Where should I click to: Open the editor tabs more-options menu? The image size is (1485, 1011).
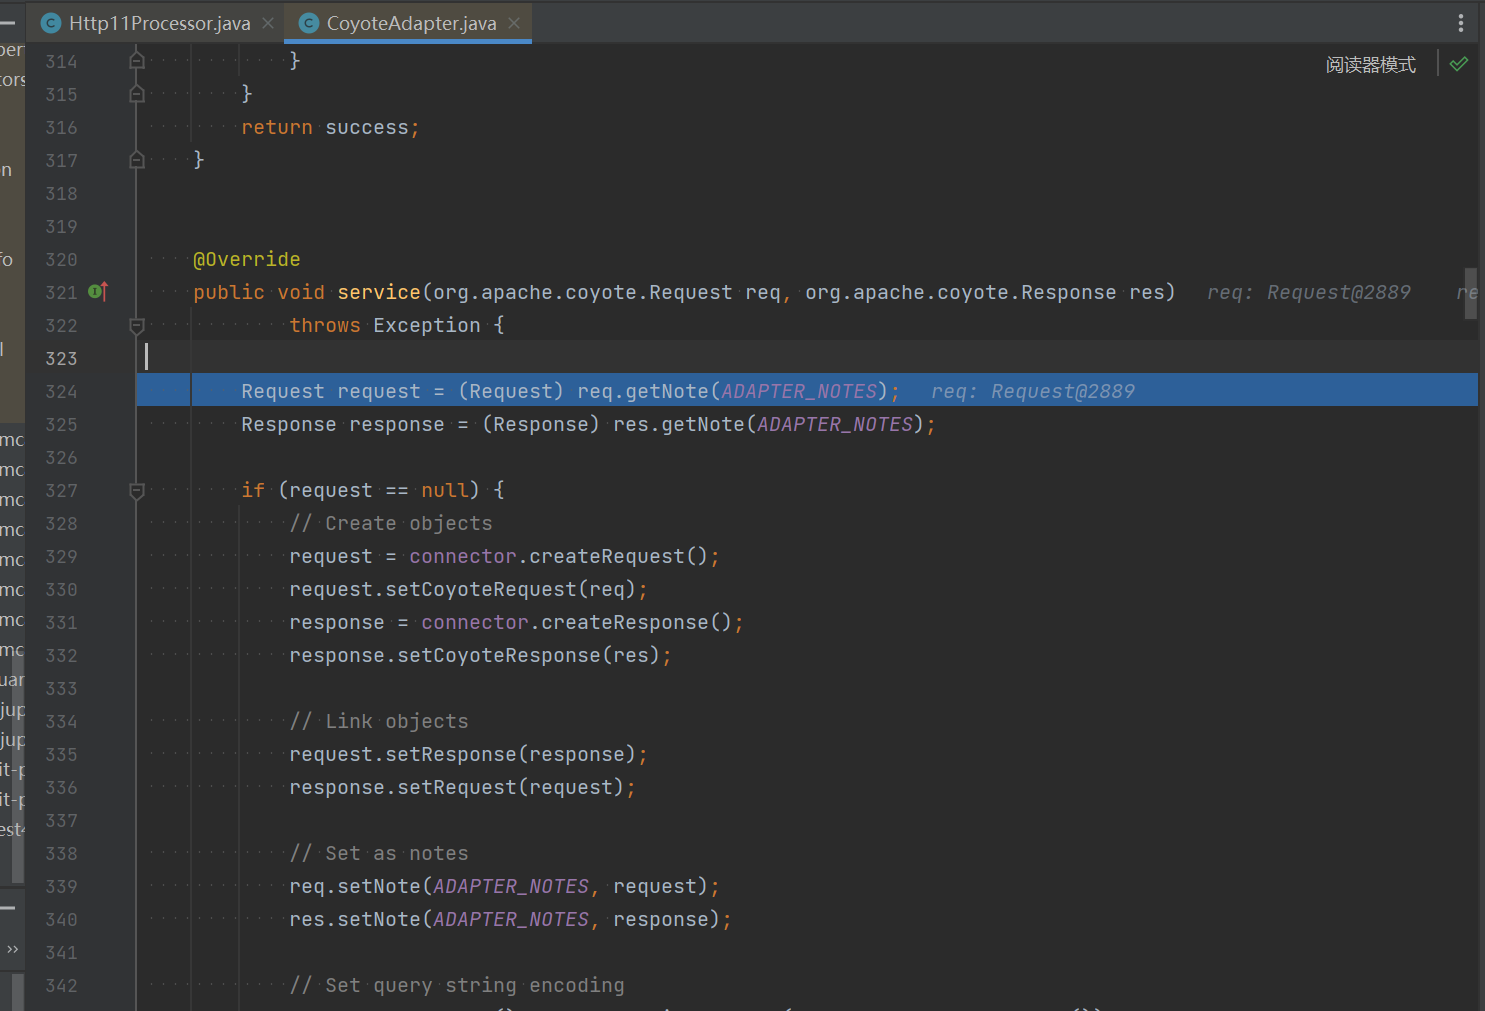1461,23
